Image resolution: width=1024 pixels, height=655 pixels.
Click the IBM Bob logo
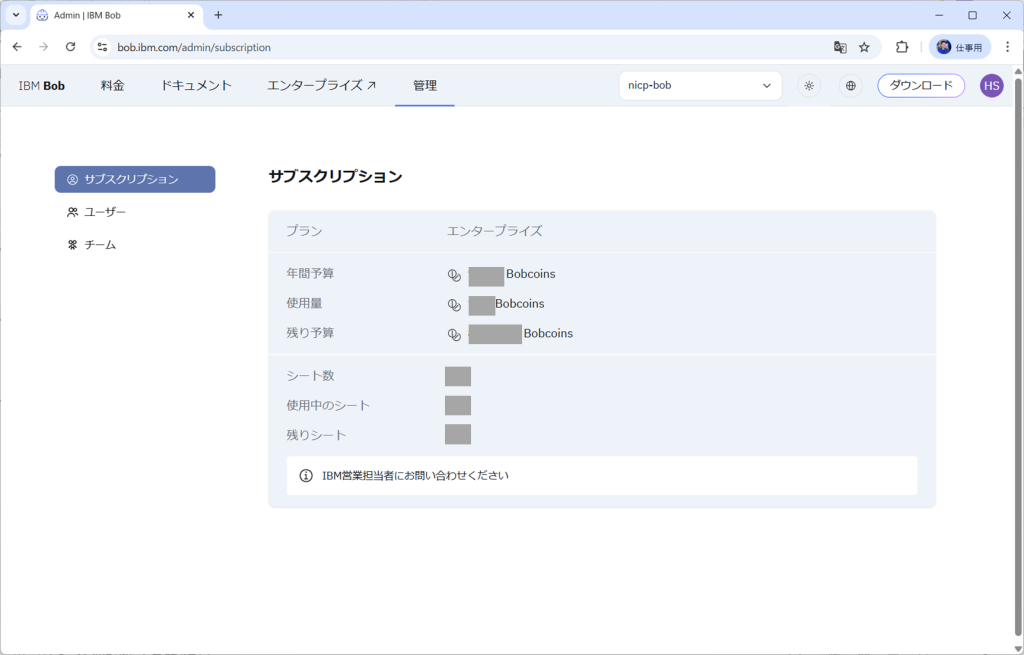(42, 86)
